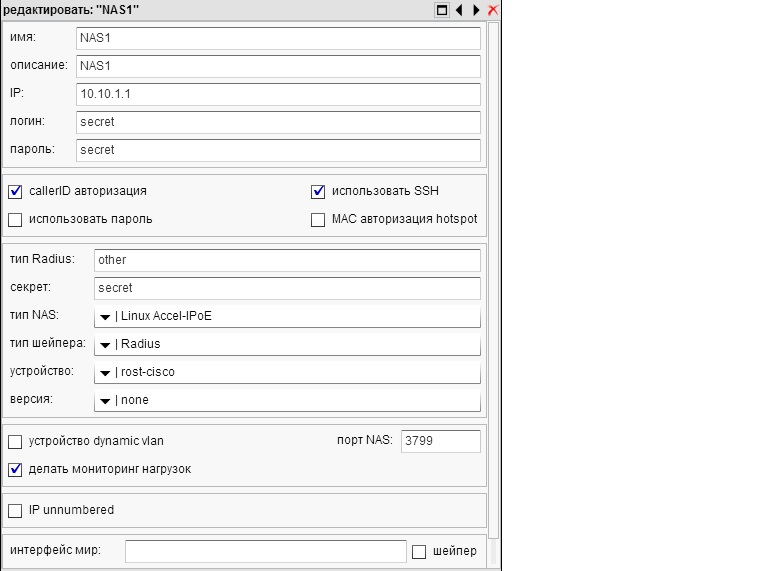Enable использовать пароль checkbox
768x571 pixels.
(x=15, y=220)
